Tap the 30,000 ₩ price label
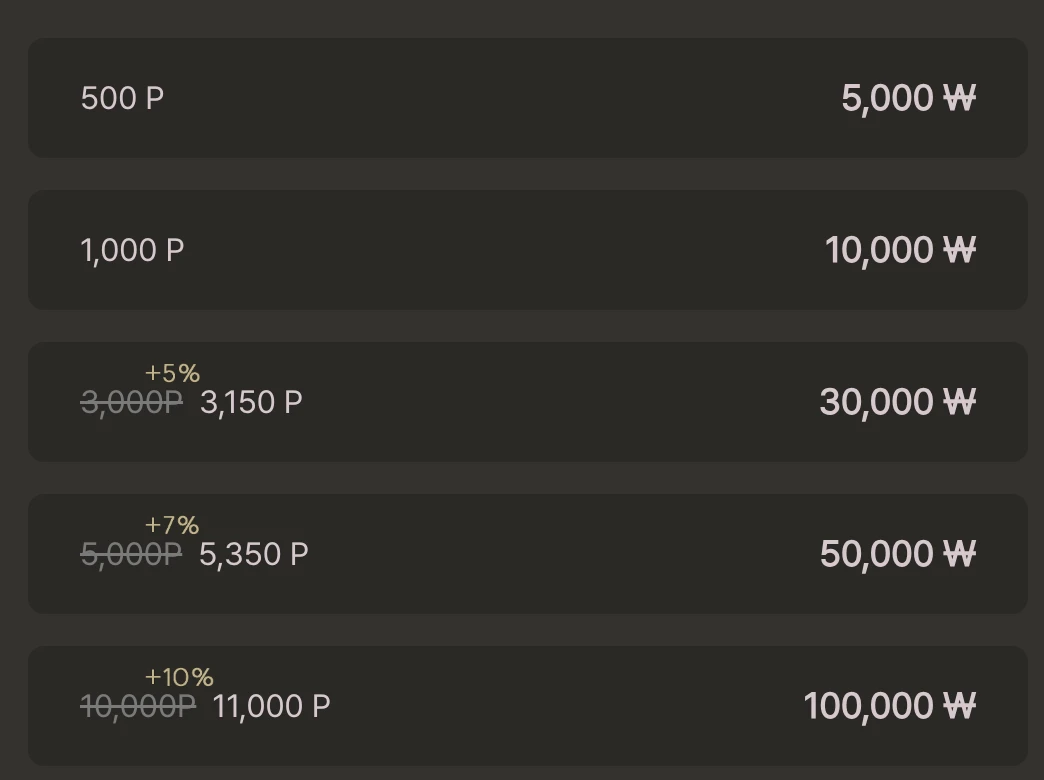Image resolution: width=1044 pixels, height=780 pixels. (x=898, y=402)
